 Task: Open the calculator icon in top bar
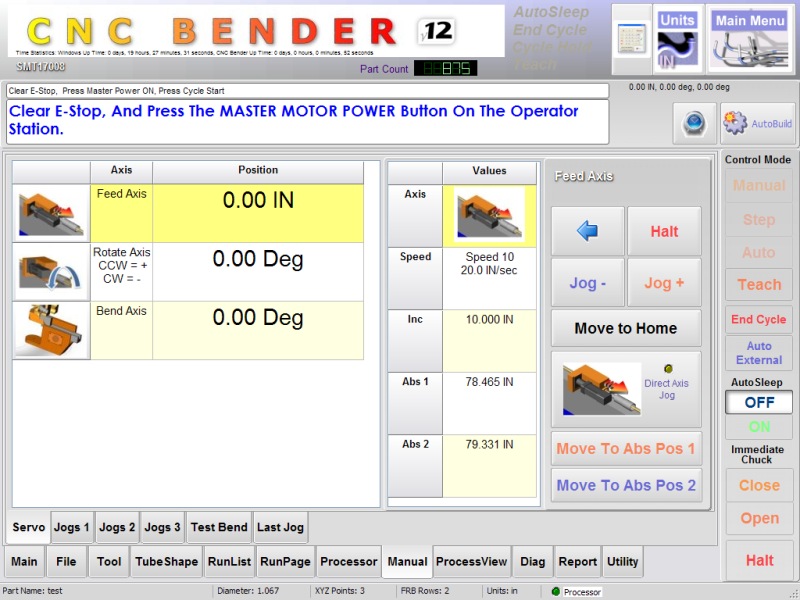[631, 38]
